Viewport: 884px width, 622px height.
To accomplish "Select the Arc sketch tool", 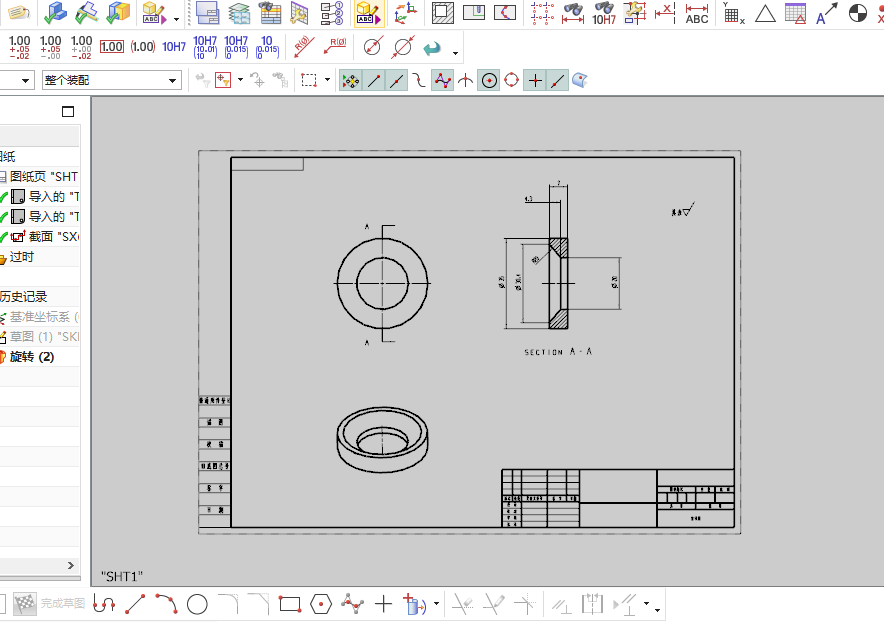I will coord(166,604).
